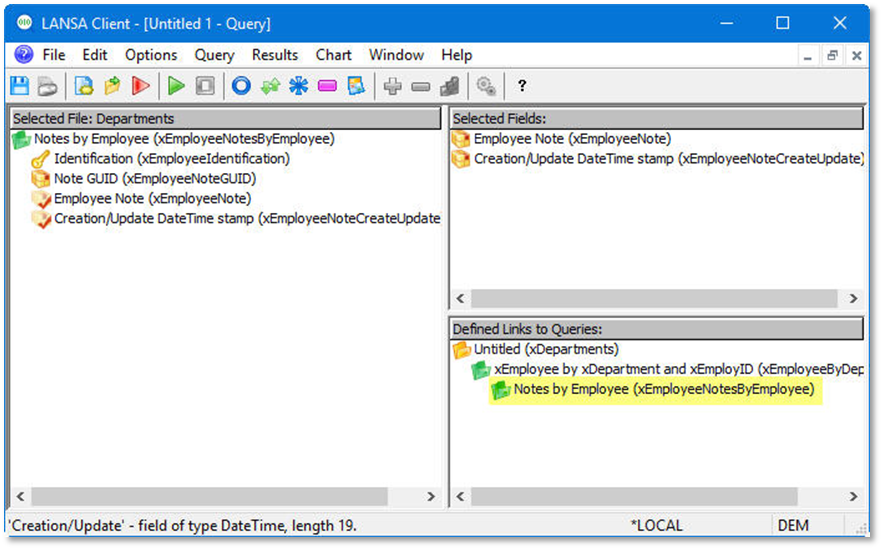The width and height of the screenshot is (882, 549).
Task: Click the gray plus toolbar icon
Action: (x=392, y=86)
